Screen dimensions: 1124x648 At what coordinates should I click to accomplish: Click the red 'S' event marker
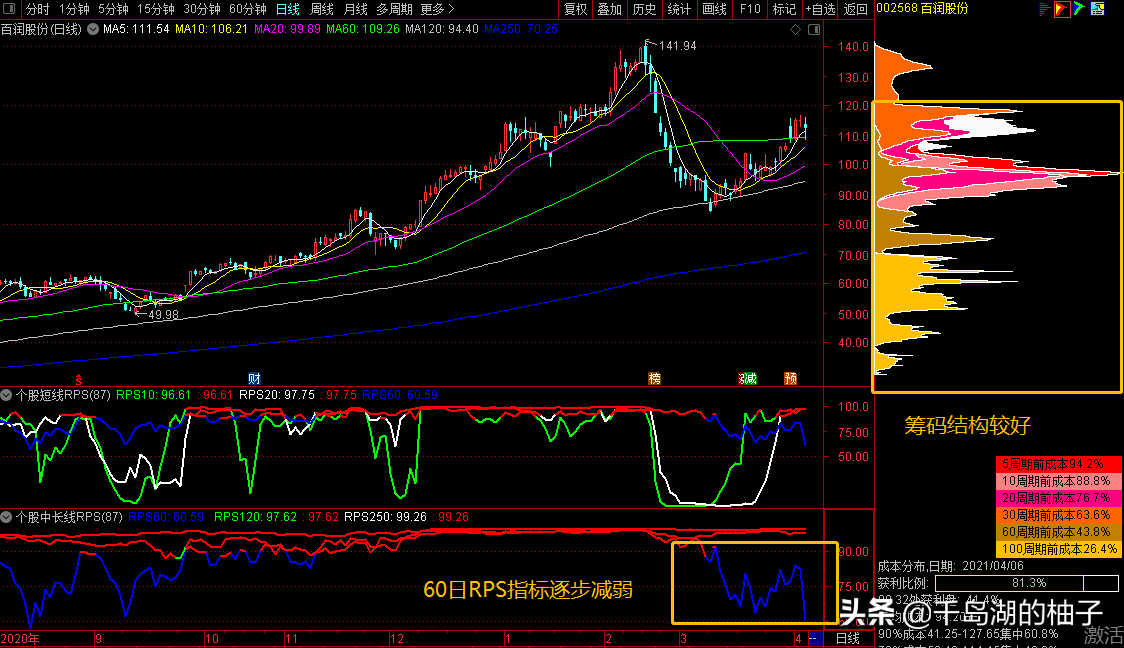coord(79,379)
